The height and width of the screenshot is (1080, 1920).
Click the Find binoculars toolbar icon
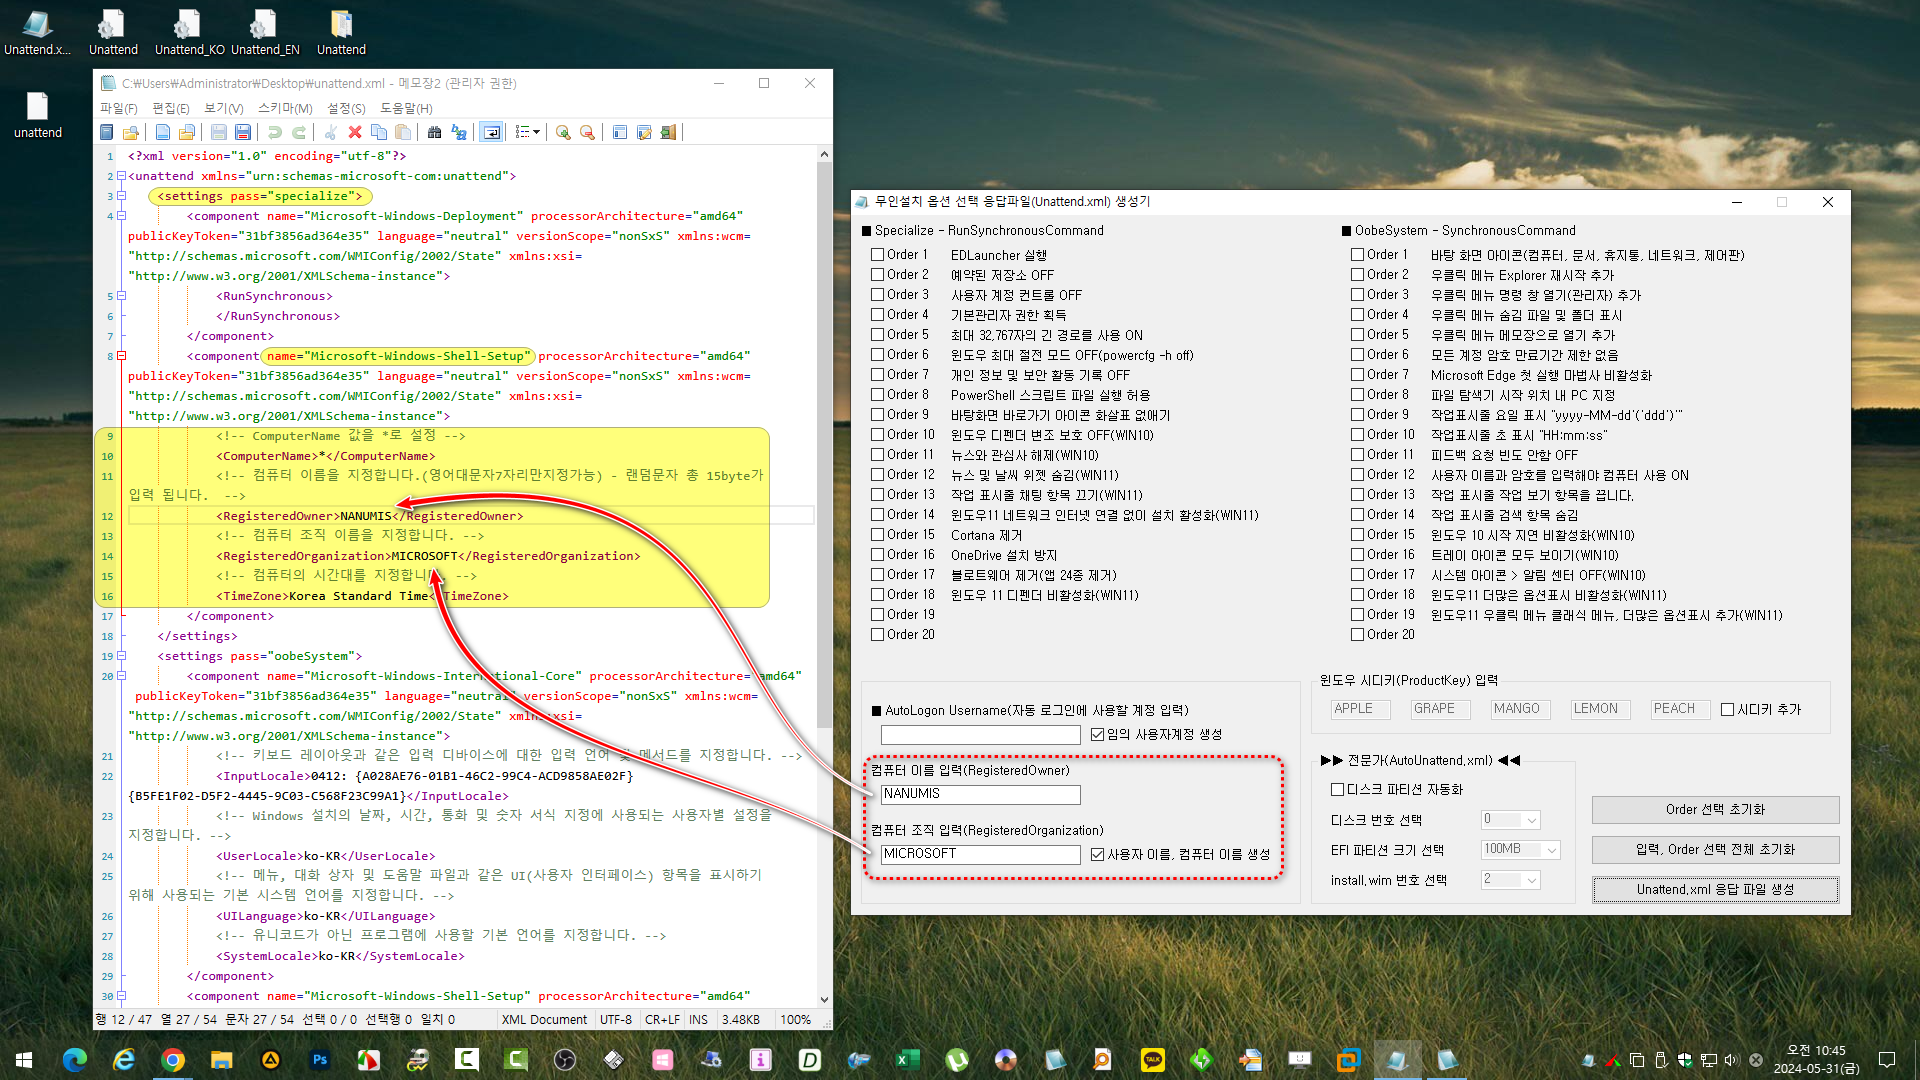click(x=434, y=132)
